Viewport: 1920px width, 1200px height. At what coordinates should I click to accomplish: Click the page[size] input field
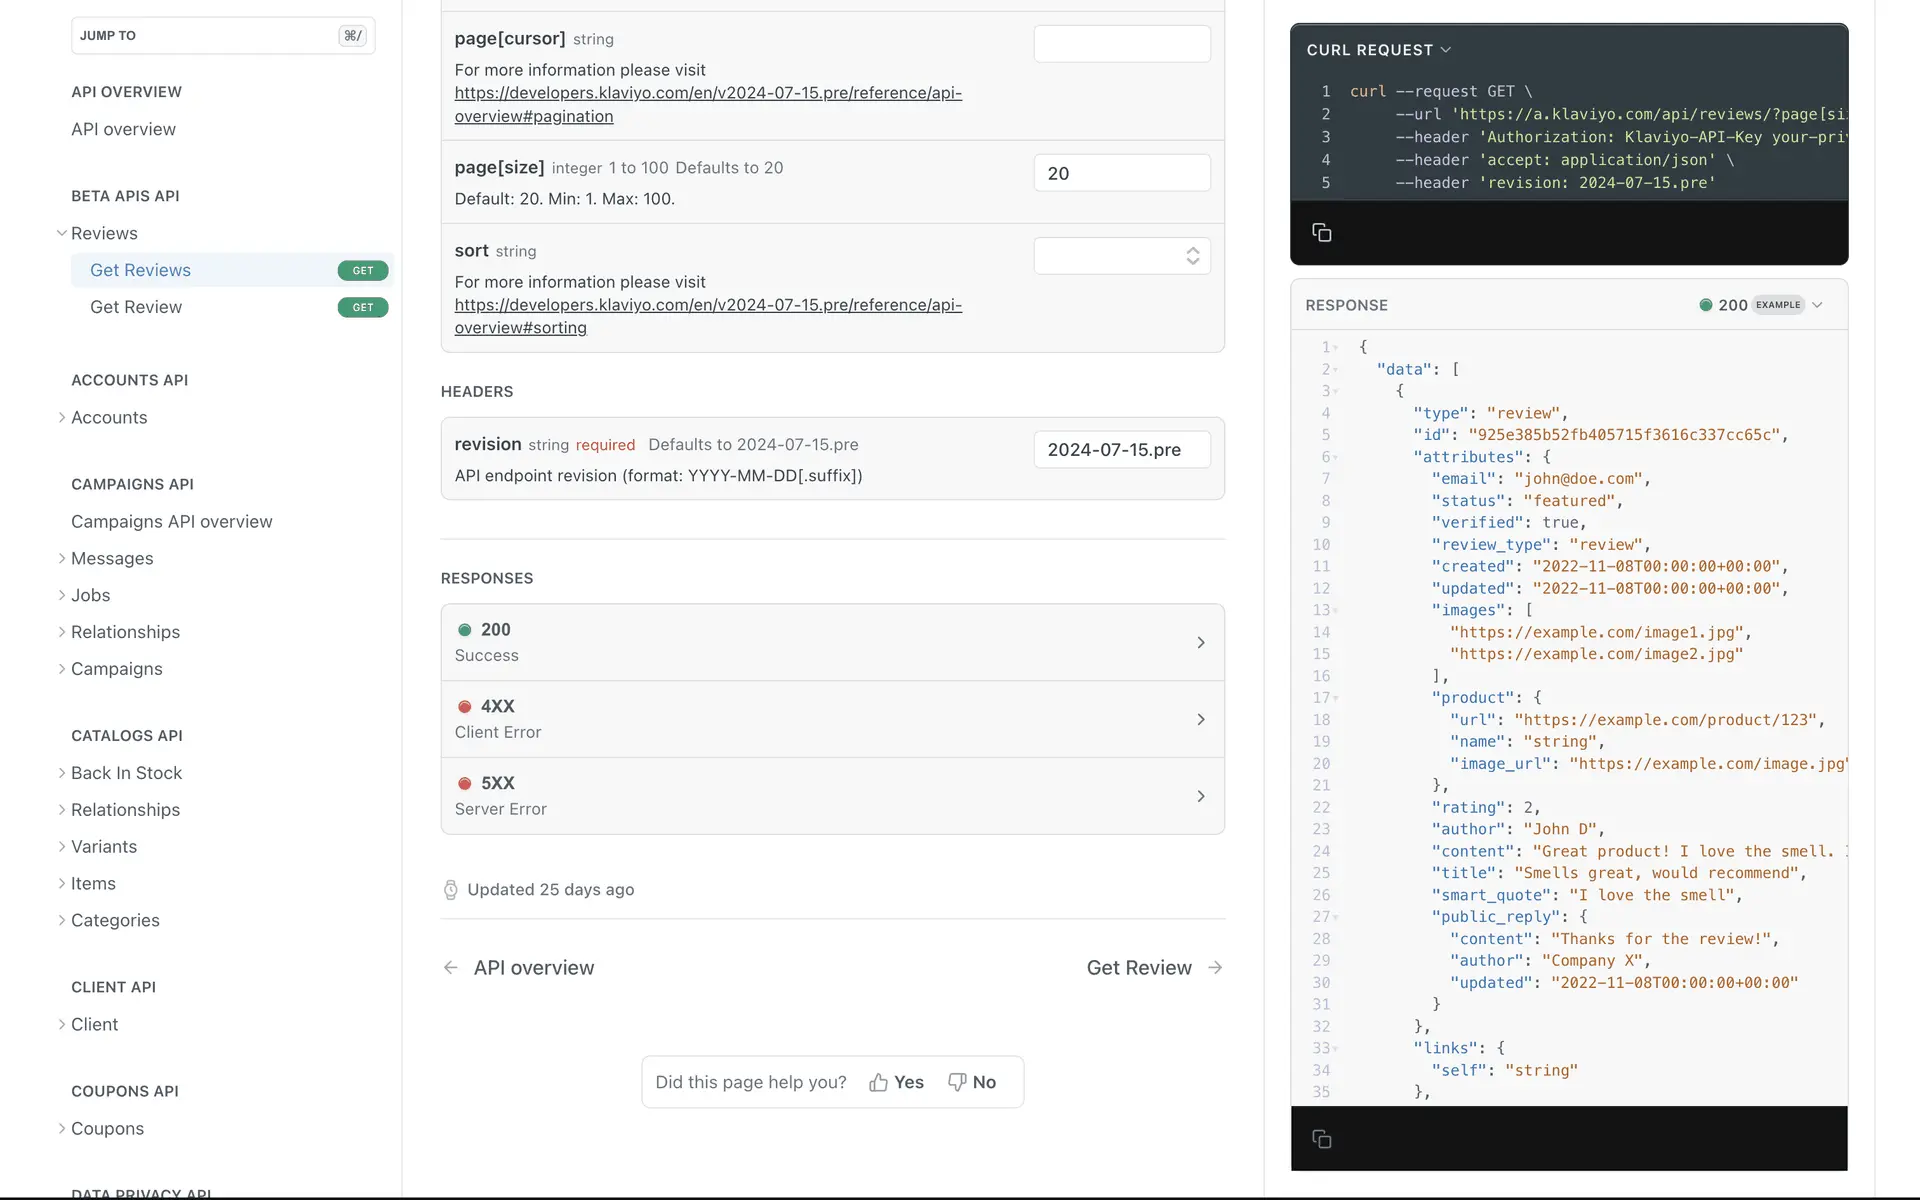(x=1122, y=173)
